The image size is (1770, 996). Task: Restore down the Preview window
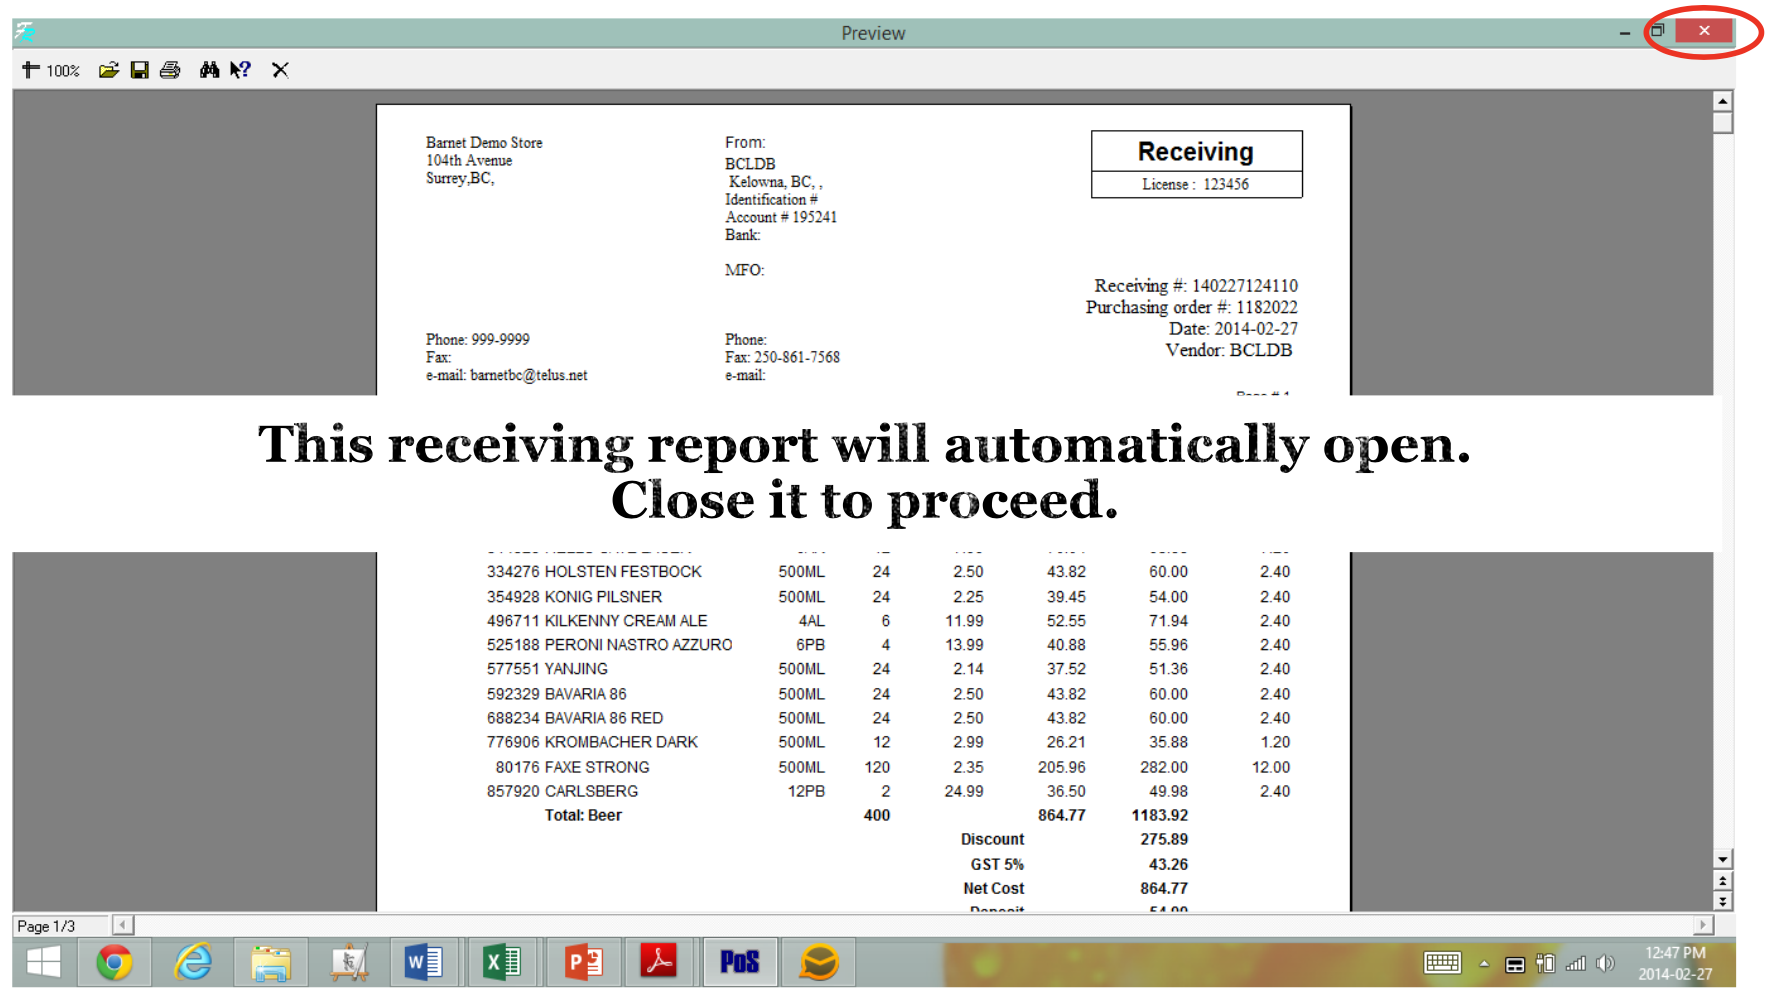click(x=1657, y=31)
